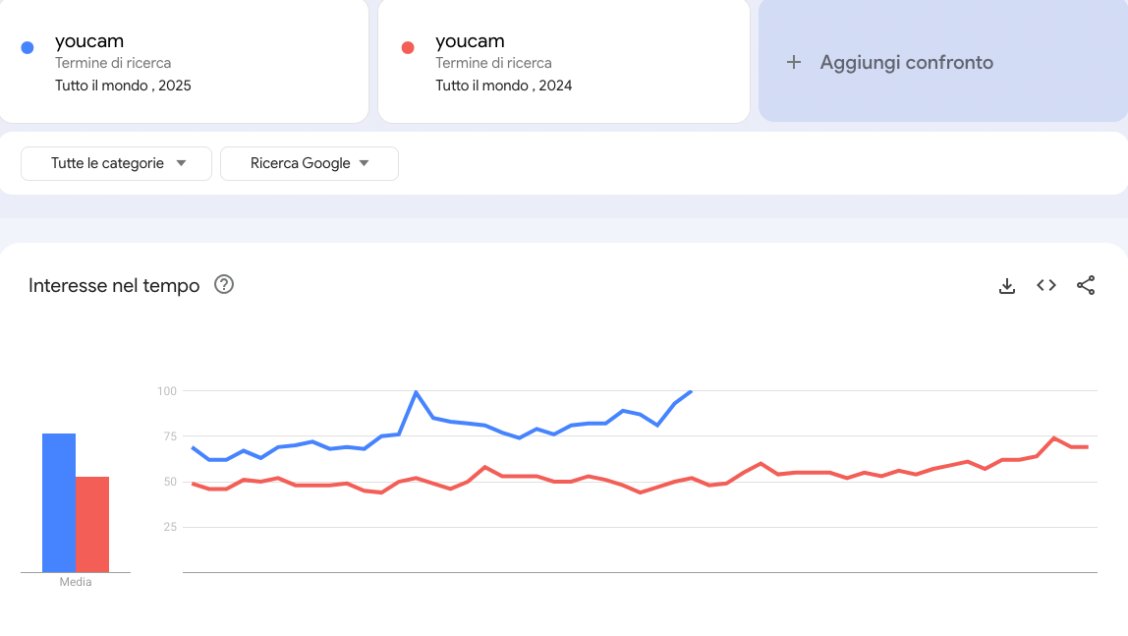Click the plus icon for Aggiungi confronto
Viewport: 1128px width, 636px height.
click(x=793, y=63)
